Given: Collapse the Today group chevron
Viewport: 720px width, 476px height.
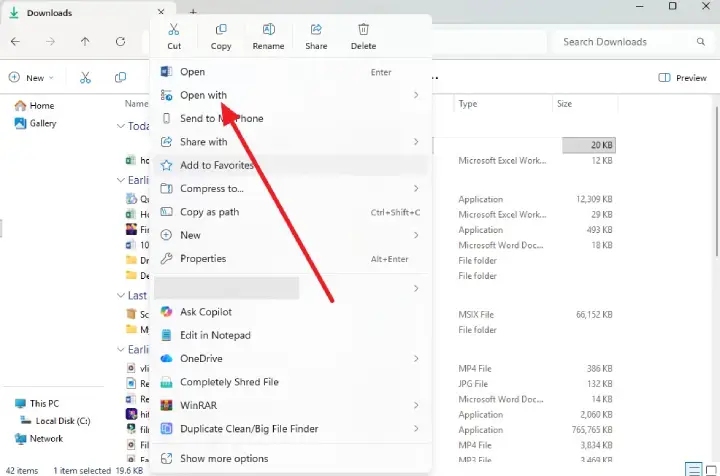Looking at the screenshot, I should (121, 126).
